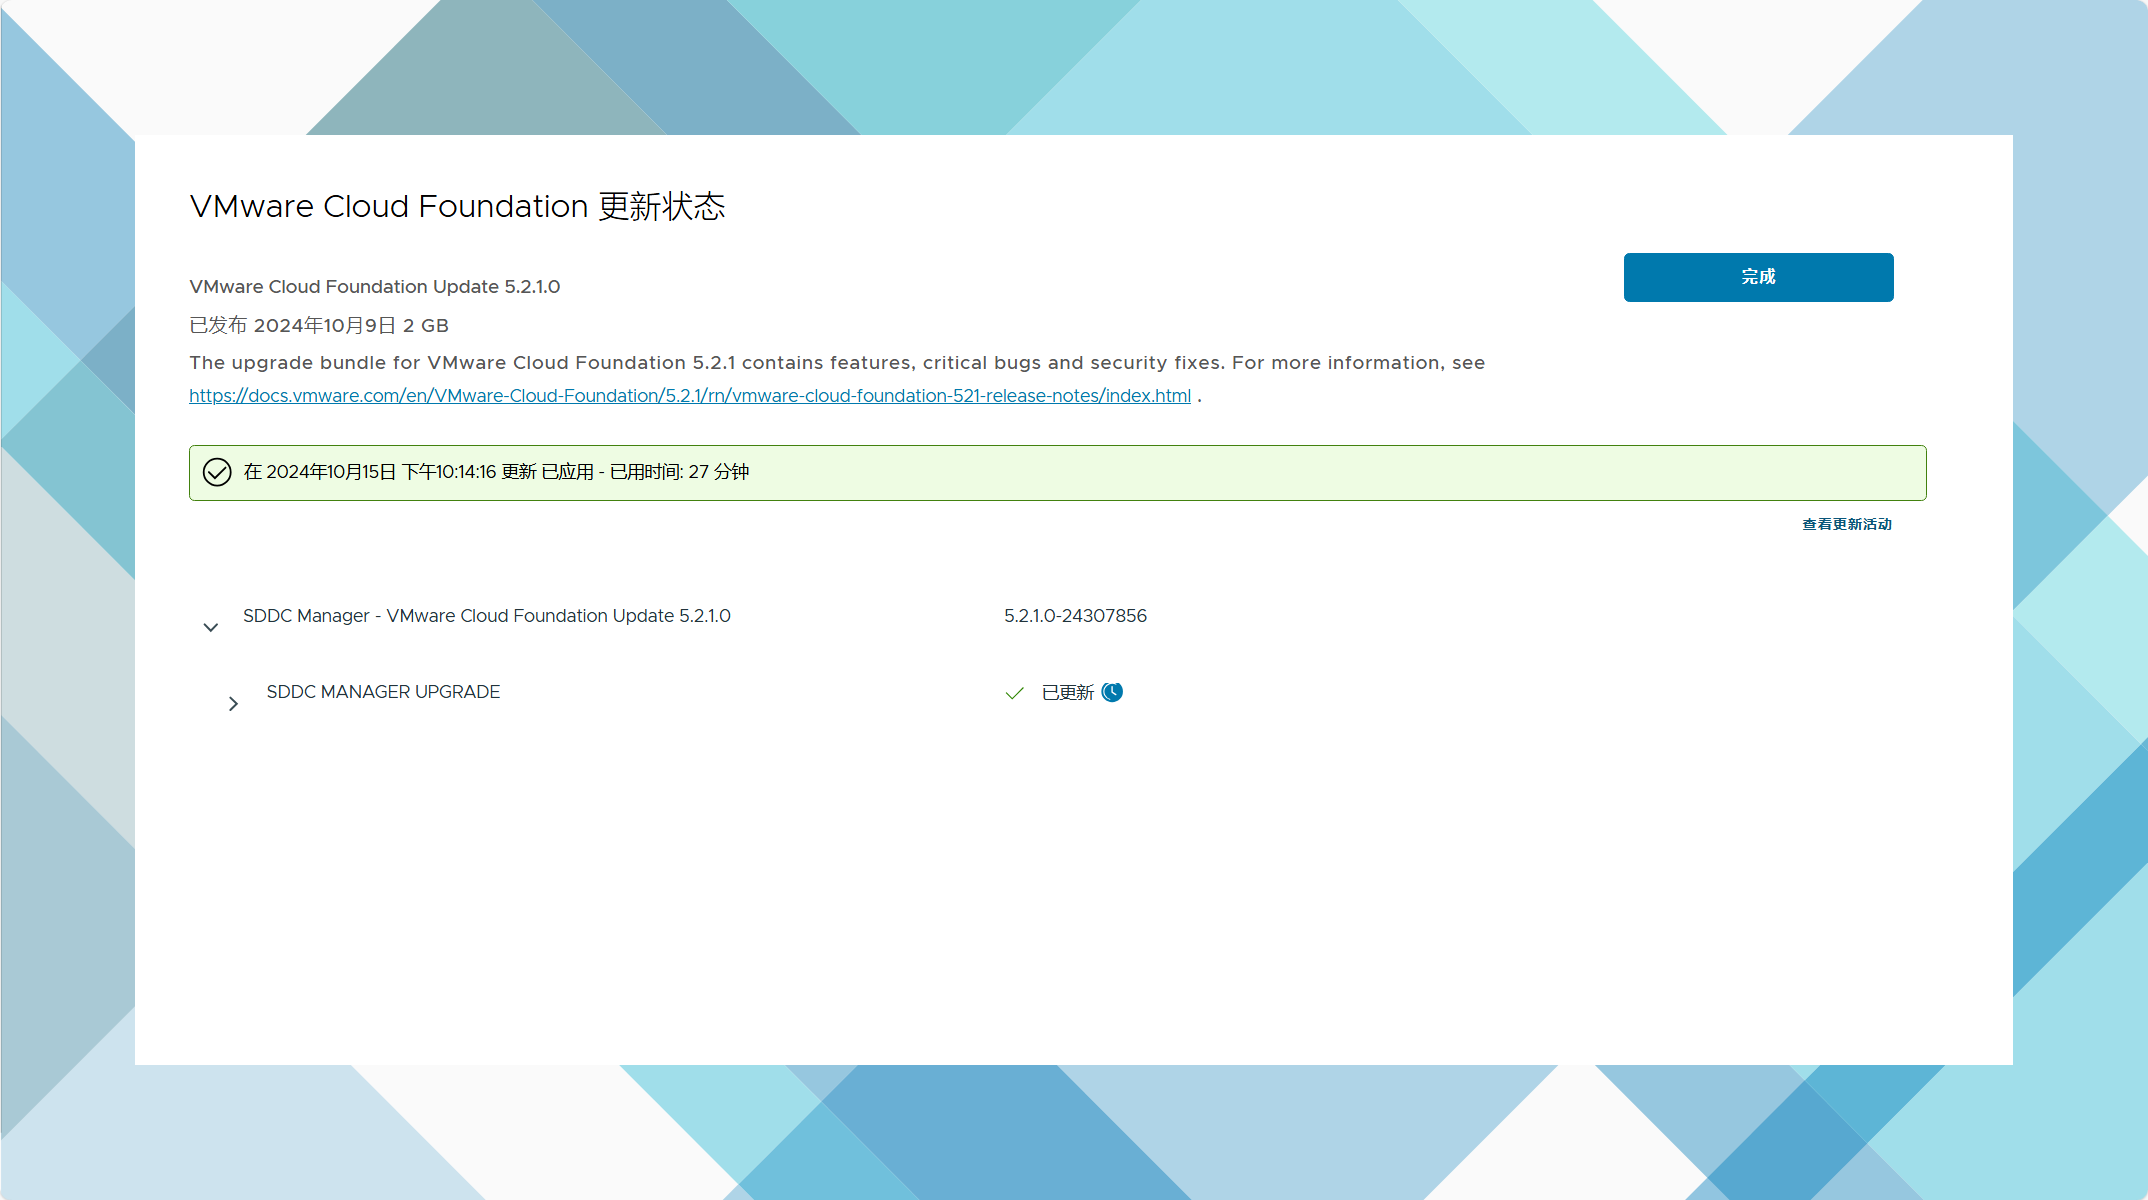Expand the SDDC MANAGER UPGRADE row
Screen dimensions: 2148x1200
[233, 704]
